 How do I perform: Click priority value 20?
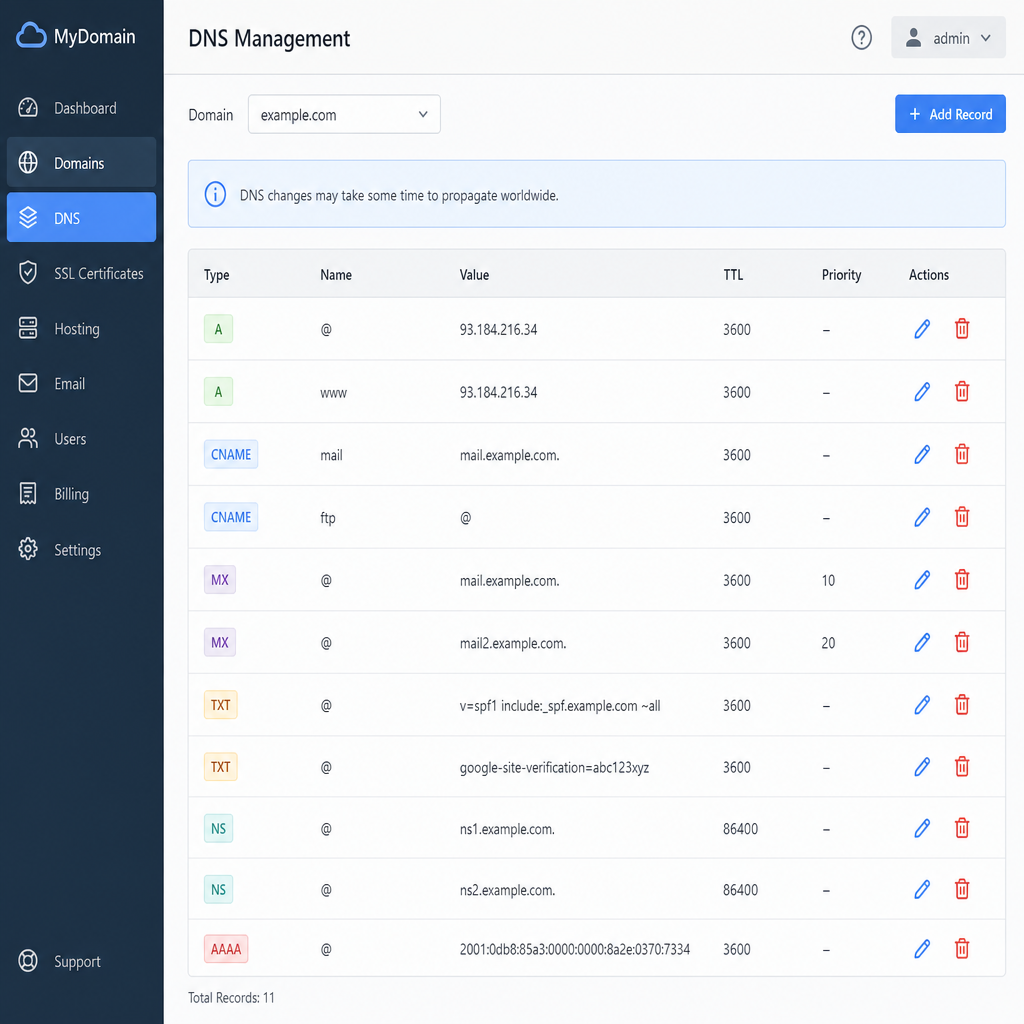click(x=828, y=643)
